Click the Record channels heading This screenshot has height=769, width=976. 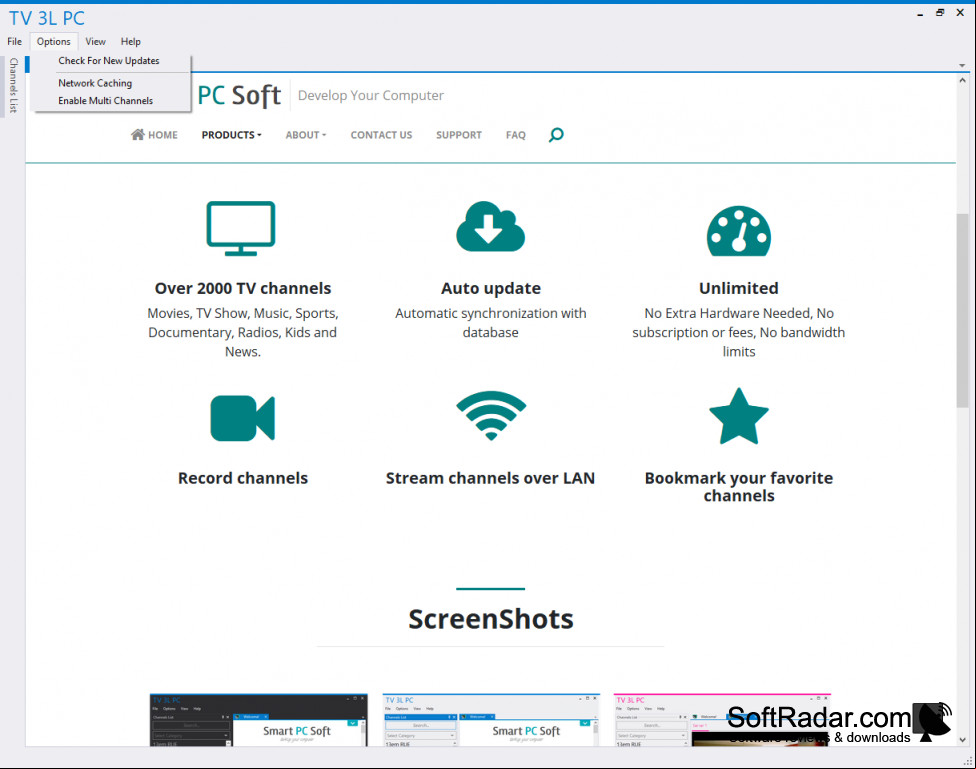[243, 478]
